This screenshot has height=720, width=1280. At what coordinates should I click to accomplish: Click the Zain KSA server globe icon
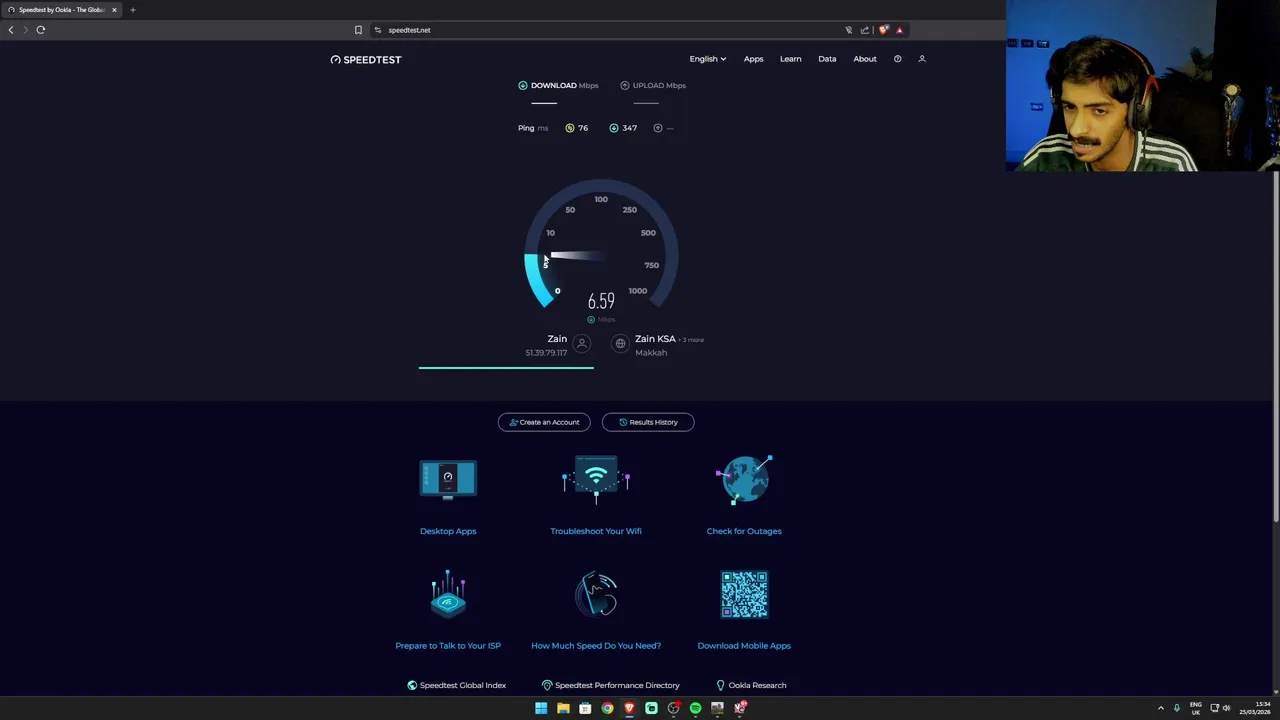[620, 344]
